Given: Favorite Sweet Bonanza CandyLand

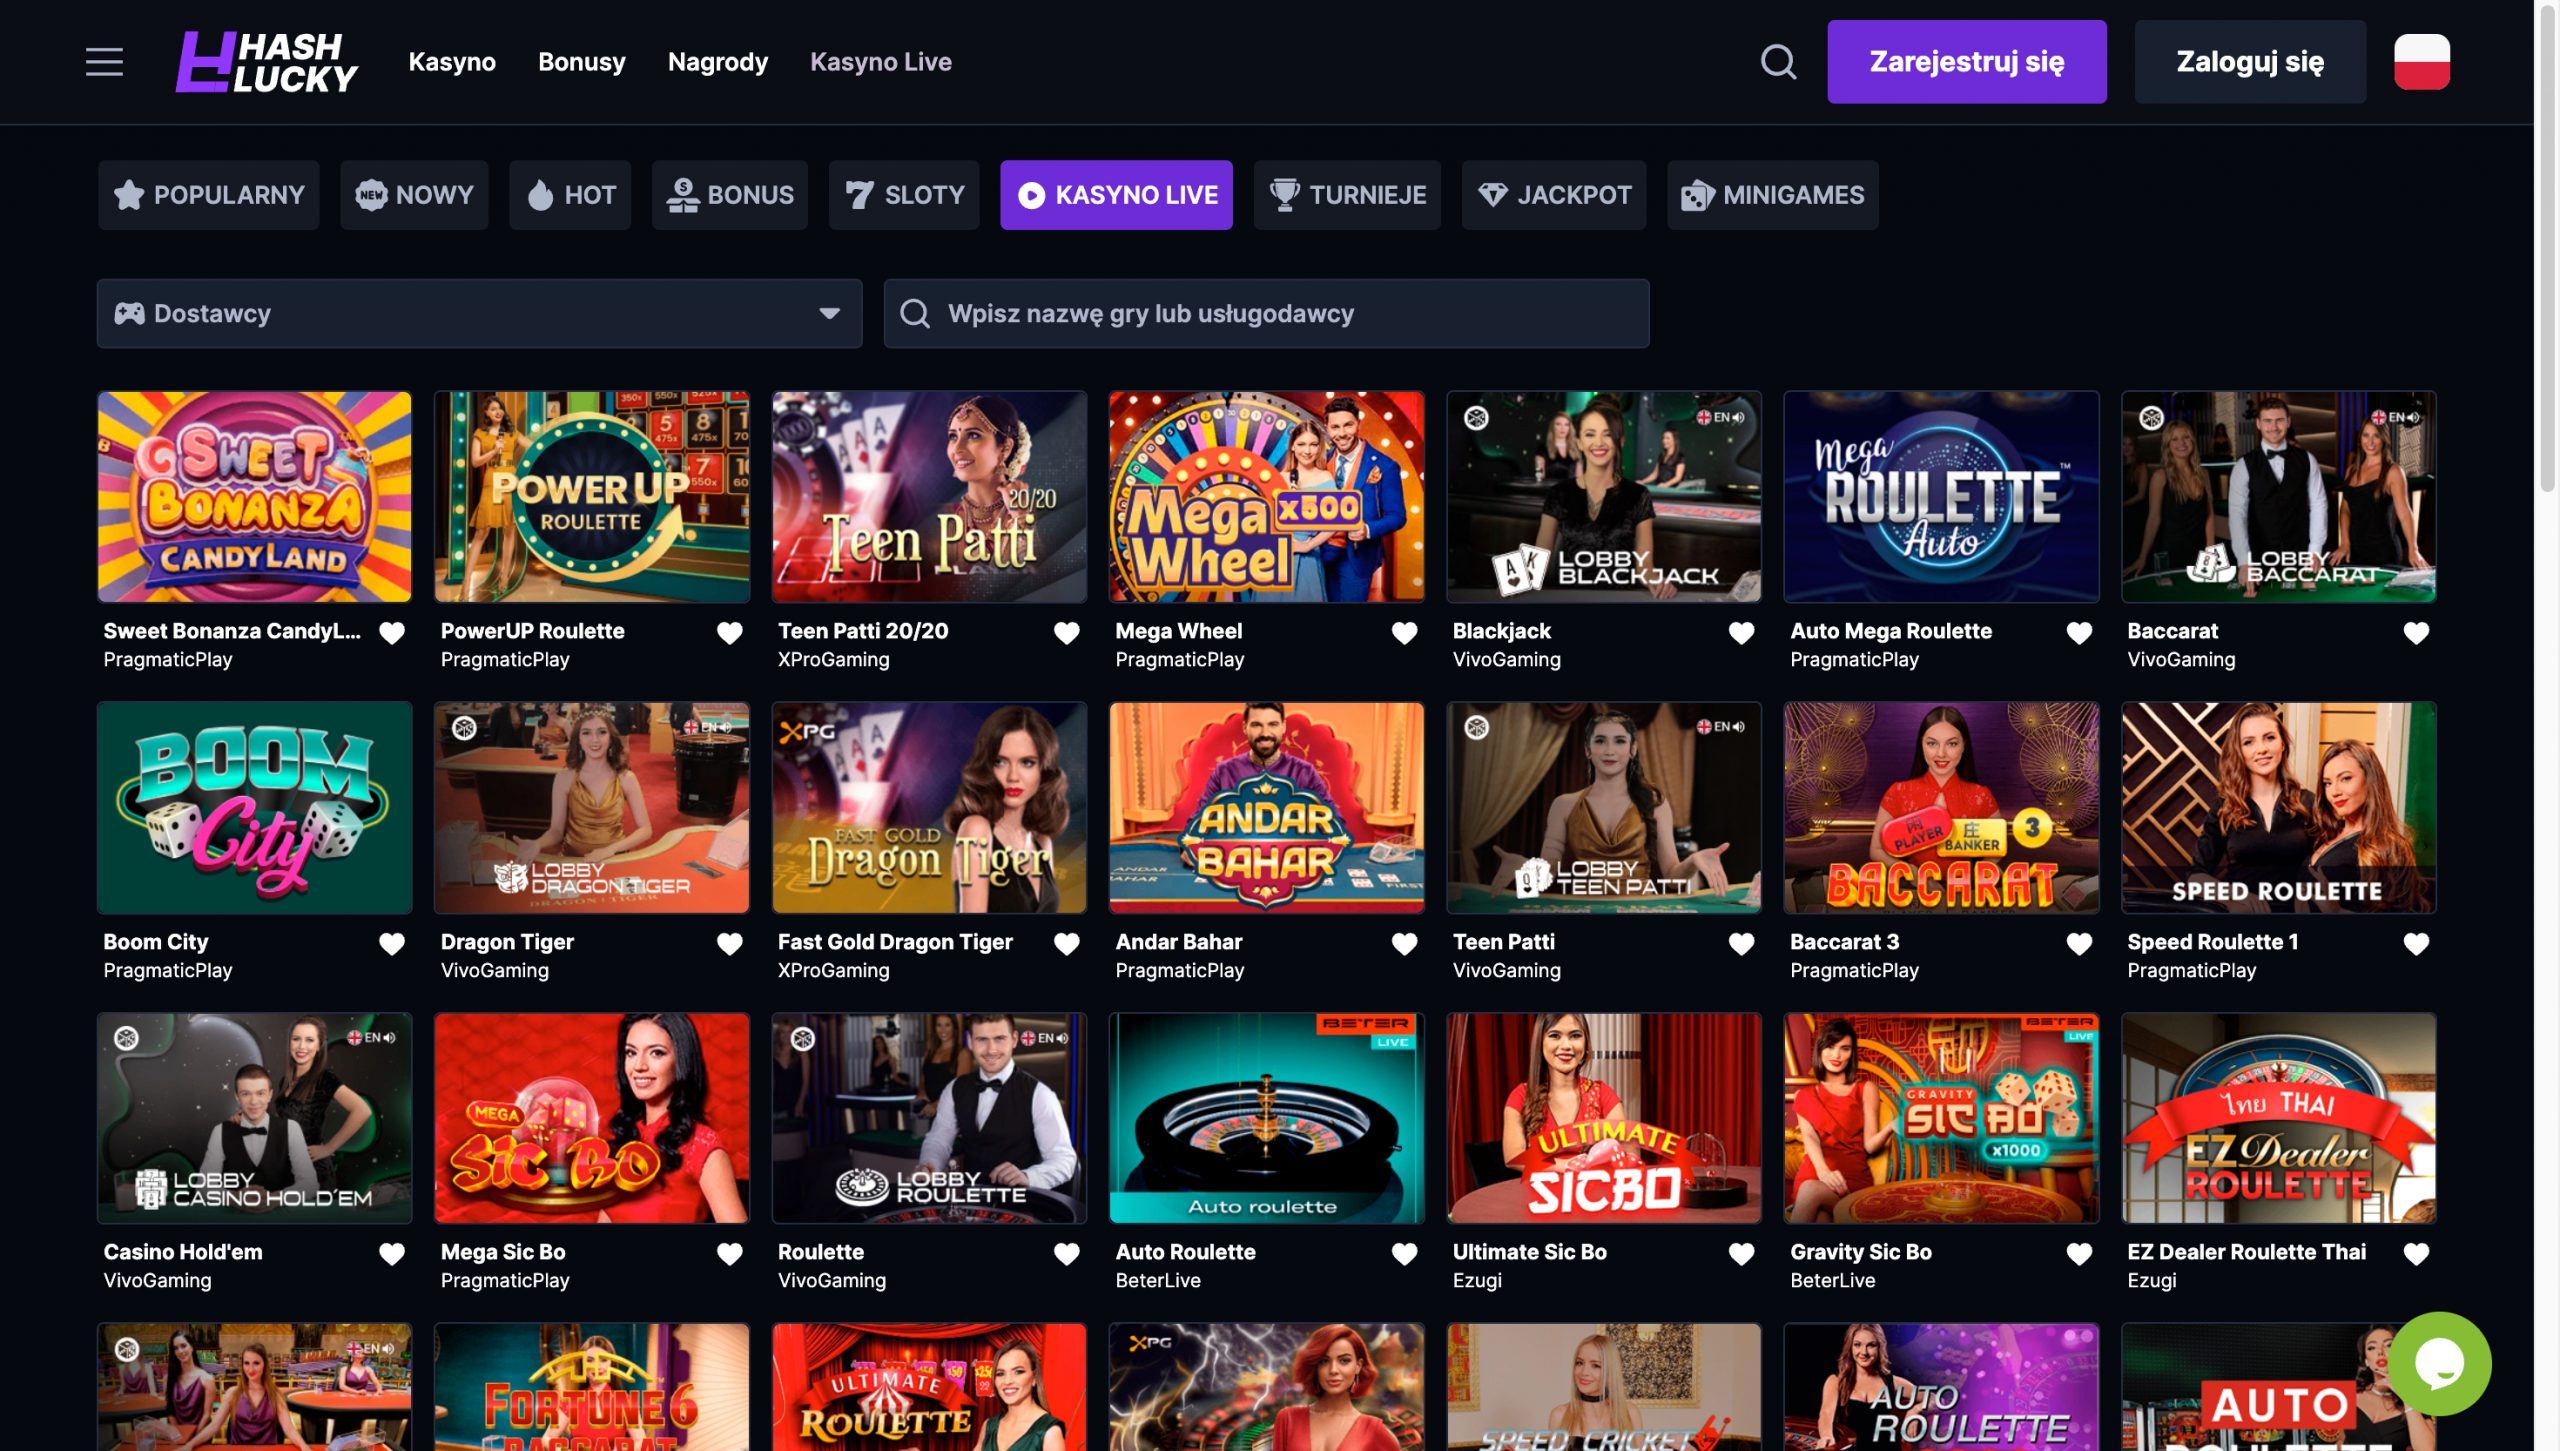Looking at the screenshot, I should pos(391,631).
